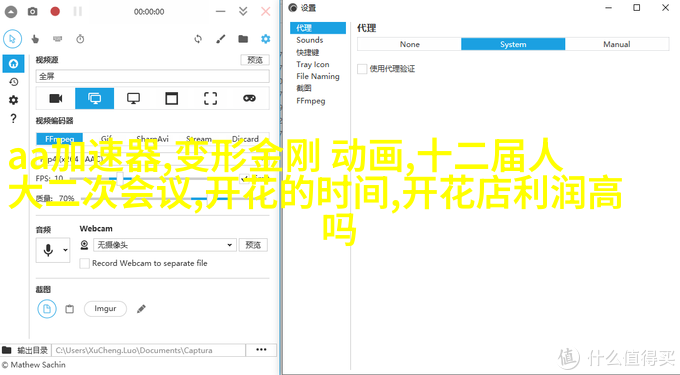Viewport: 680px width, 375px height.
Task: Click the 预览 button beside webcam dropdown
Action: point(253,245)
